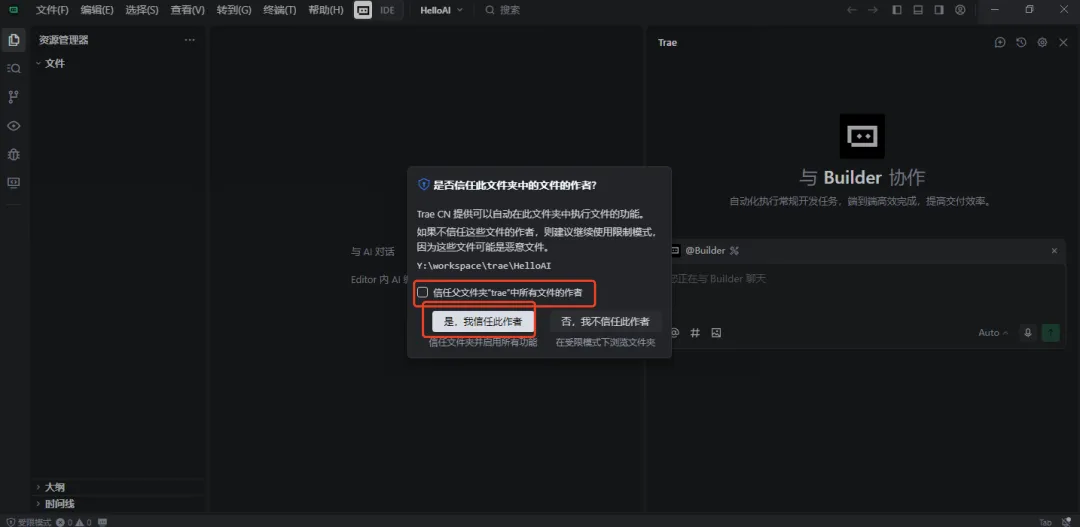1080x527 pixels.
Task: Toggle the right sidebar layout icon
Action: pos(939,10)
